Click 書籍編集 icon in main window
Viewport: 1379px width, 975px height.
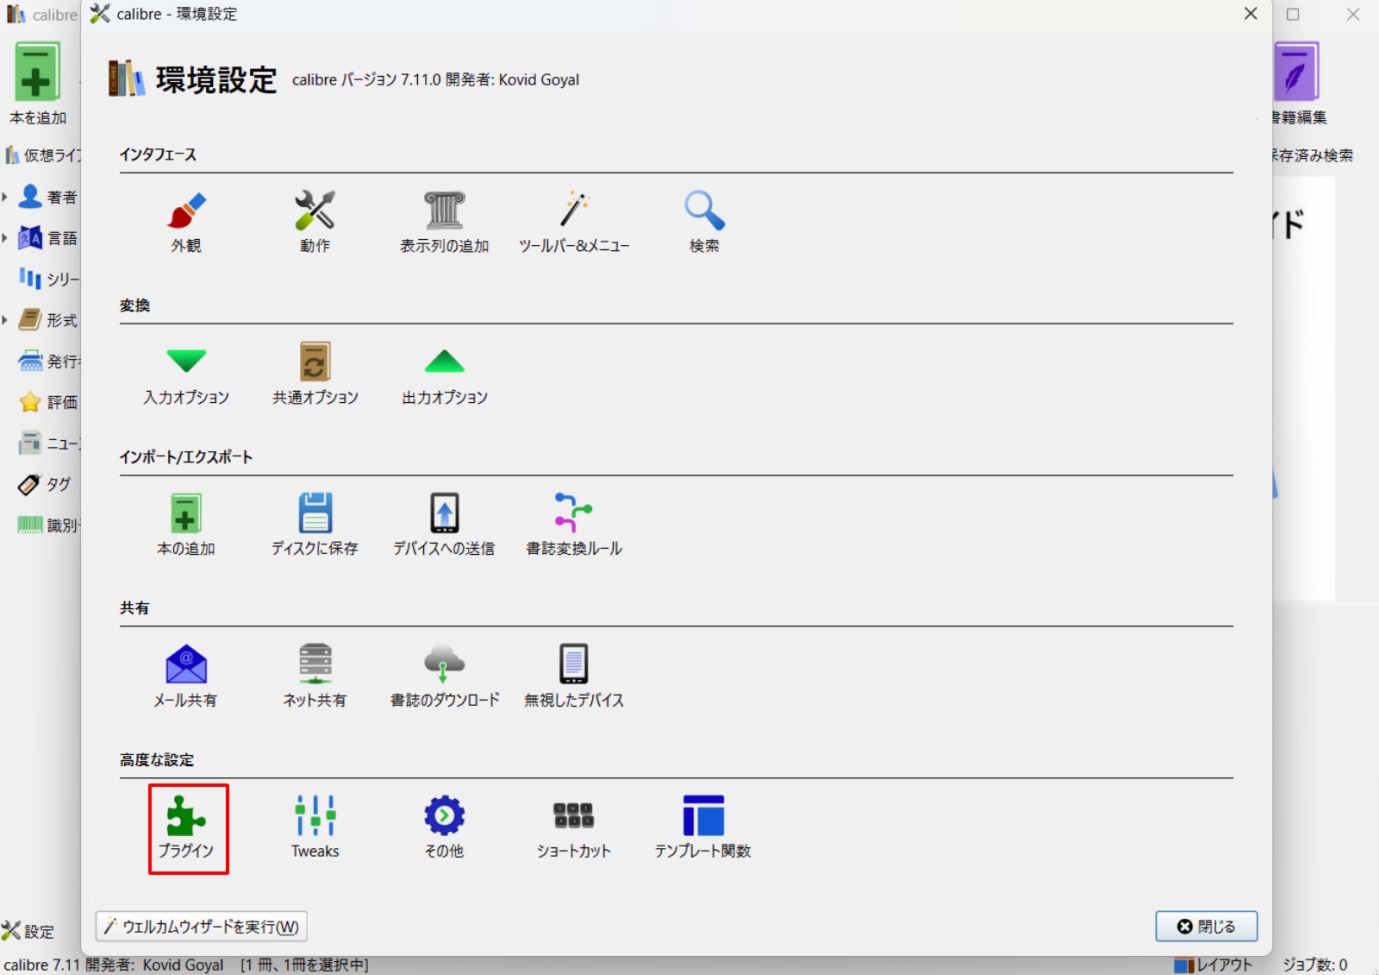pyautogui.click(x=1298, y=84)
